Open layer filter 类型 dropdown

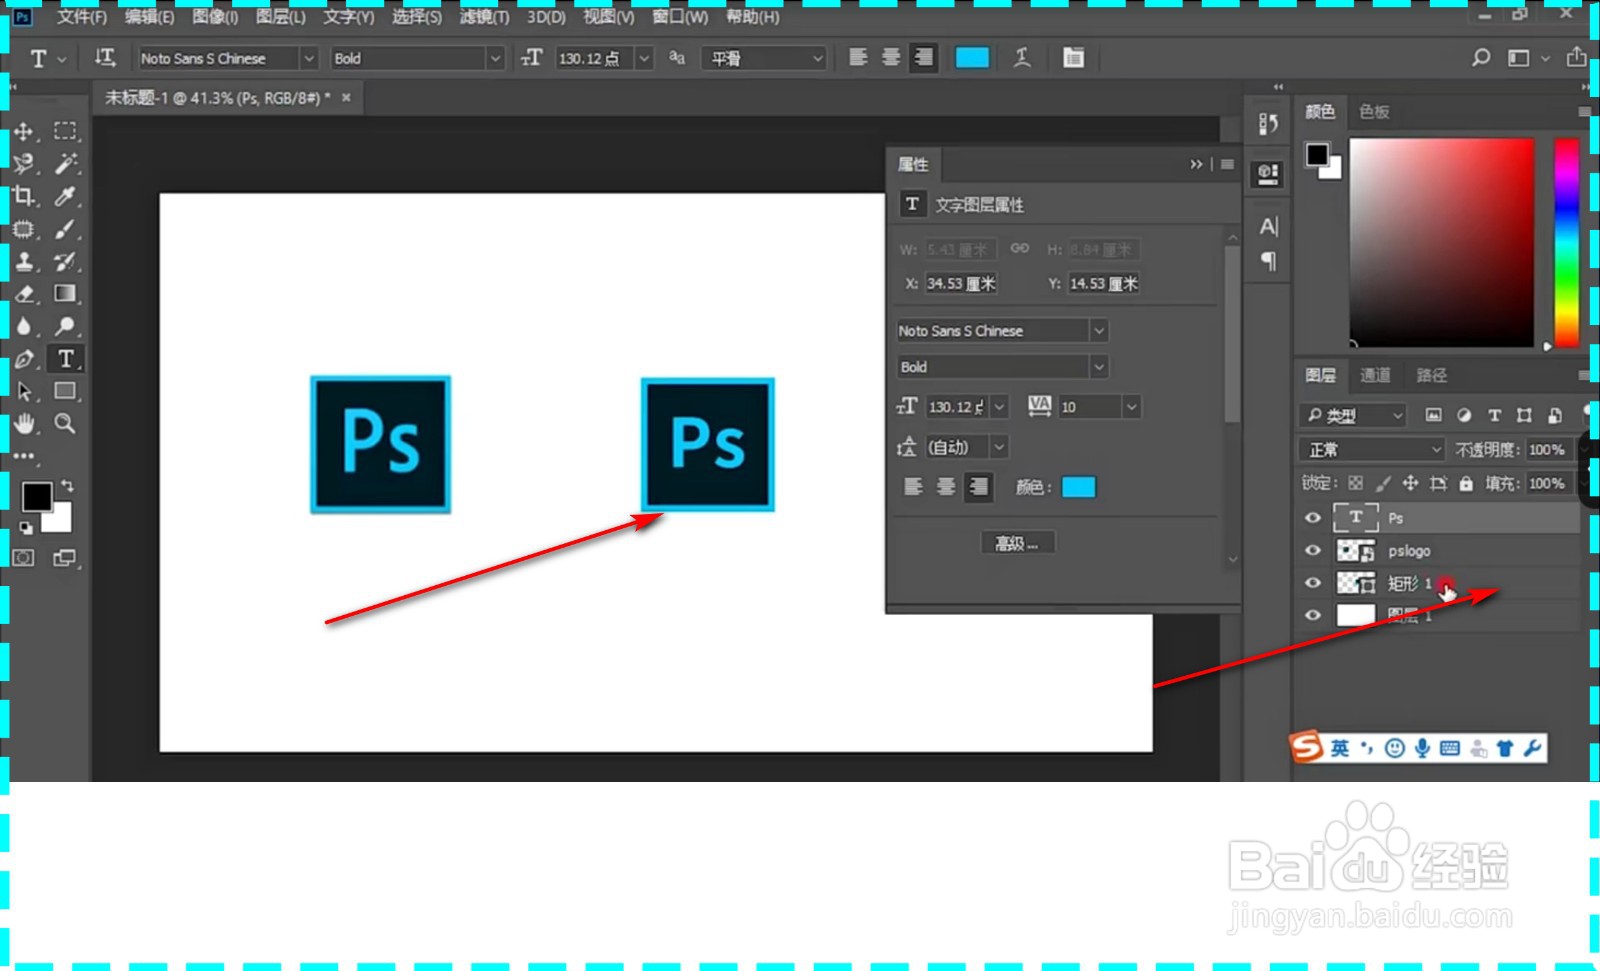[x=1354, y=415]
